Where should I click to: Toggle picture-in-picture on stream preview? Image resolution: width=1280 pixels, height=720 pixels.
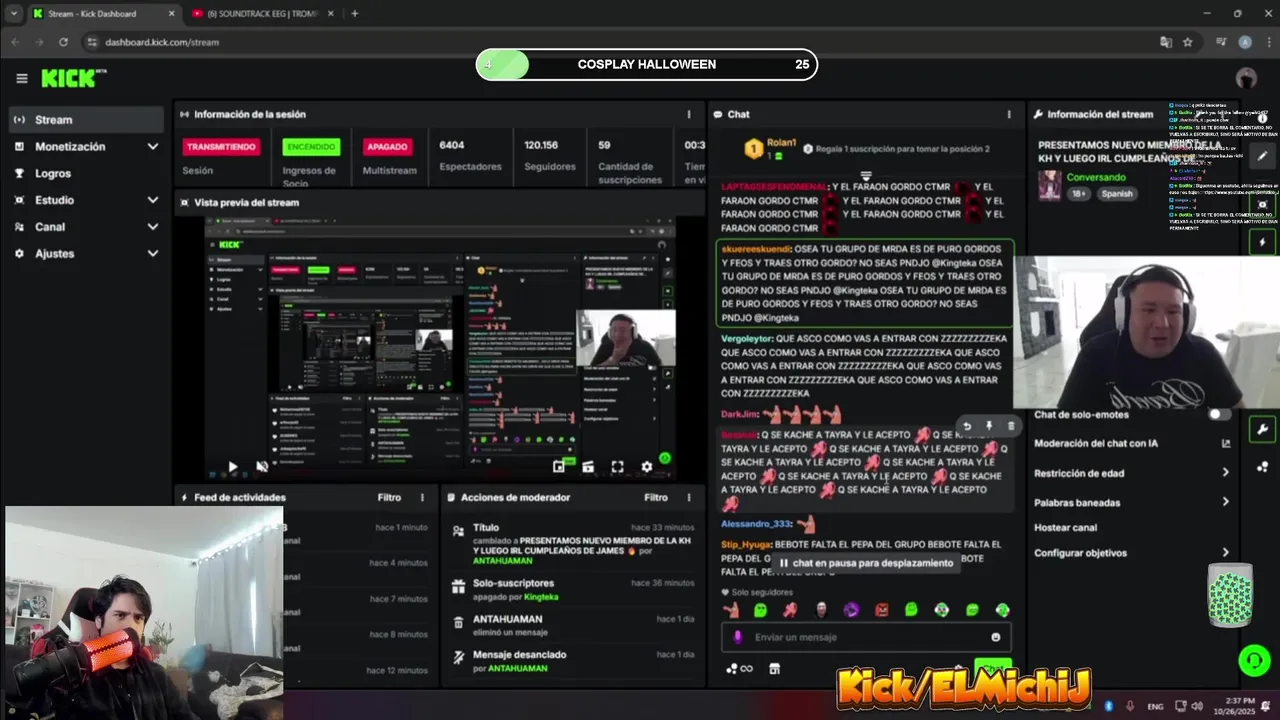click(559, 466)
